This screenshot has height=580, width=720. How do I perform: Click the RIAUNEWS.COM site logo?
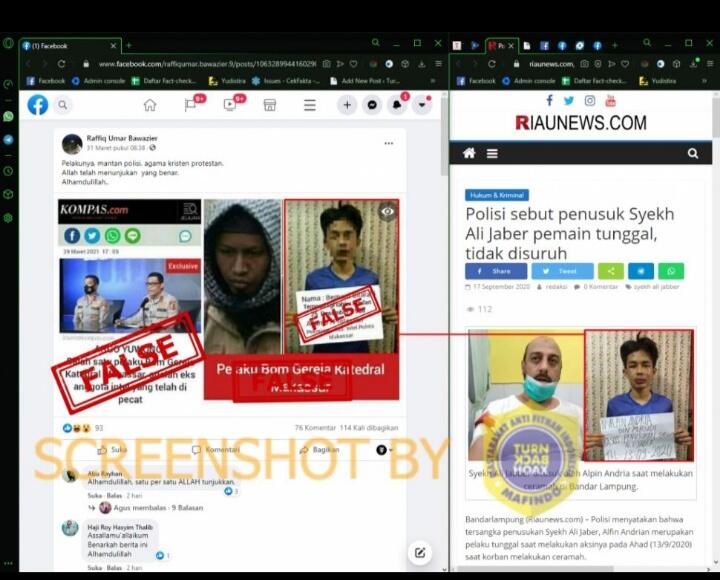coord(580,123)
